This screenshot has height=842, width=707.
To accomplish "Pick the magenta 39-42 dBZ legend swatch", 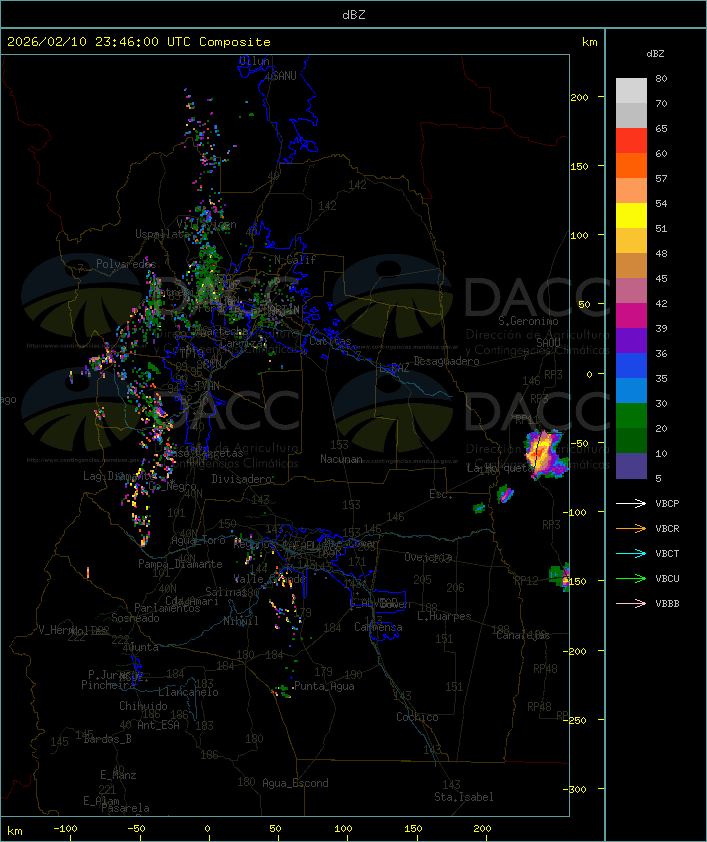I will point(631,315).
